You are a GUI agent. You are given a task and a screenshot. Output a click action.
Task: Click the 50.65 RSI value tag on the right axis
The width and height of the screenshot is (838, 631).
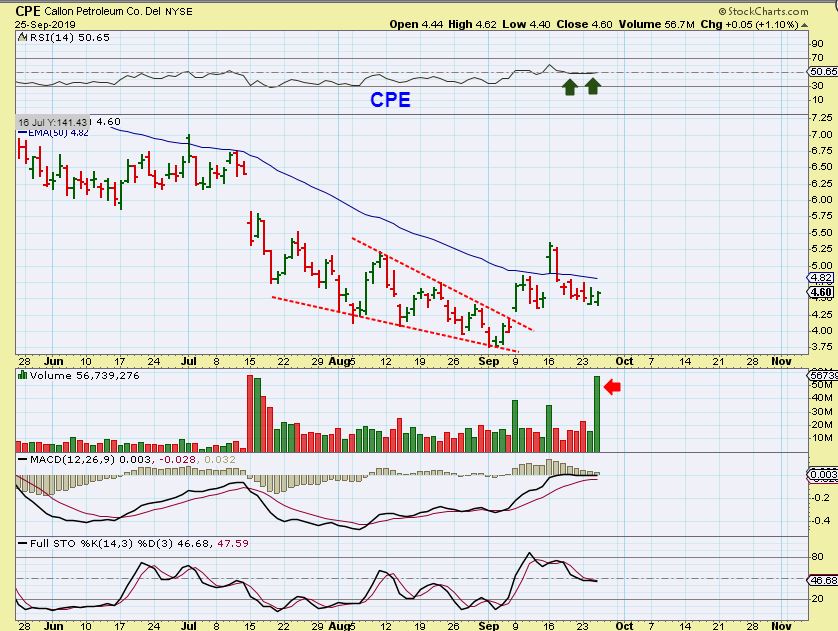(x=823, y=71)
